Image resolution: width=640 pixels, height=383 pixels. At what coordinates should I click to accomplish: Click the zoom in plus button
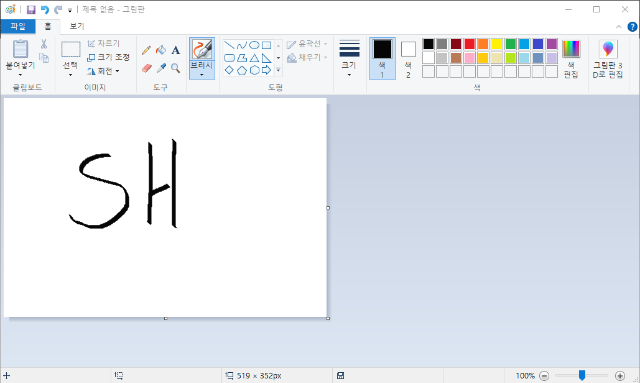coord(620,376)
